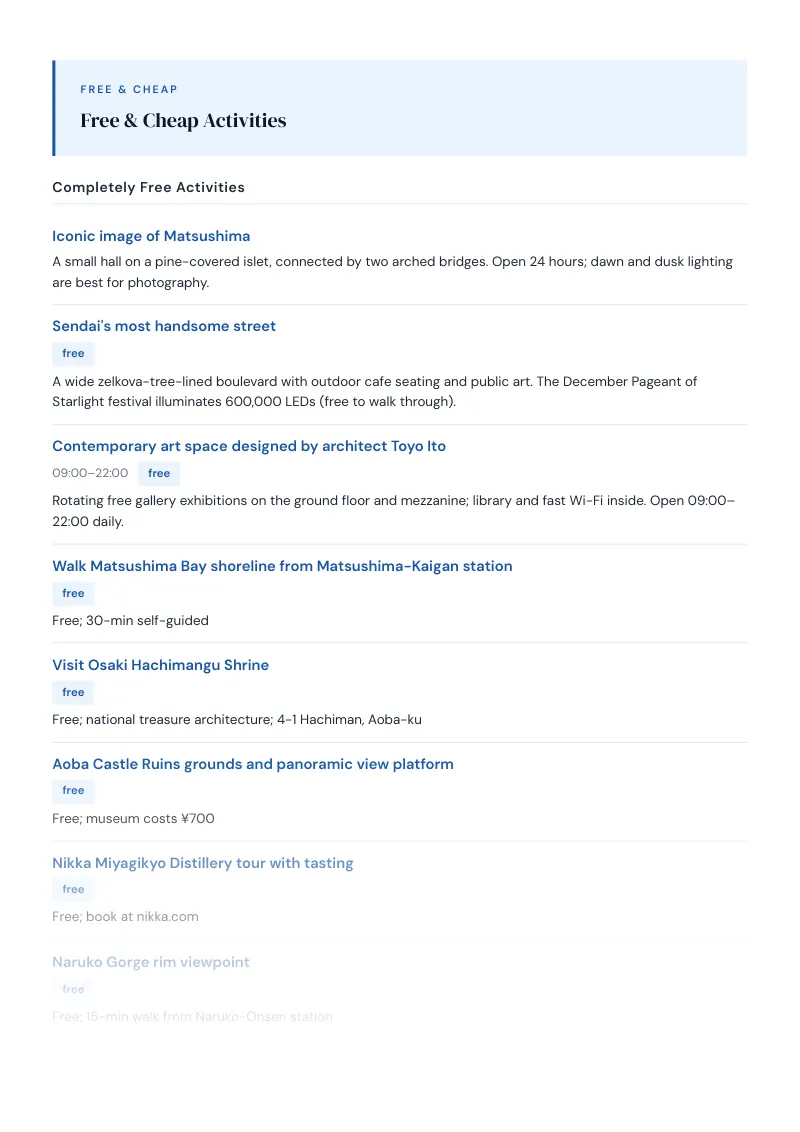The image size is (800, 1132).
Task: Open Visit Osaki Hachimangu Shrine entry
Action: pyautogui.click(x=160, y=665)
